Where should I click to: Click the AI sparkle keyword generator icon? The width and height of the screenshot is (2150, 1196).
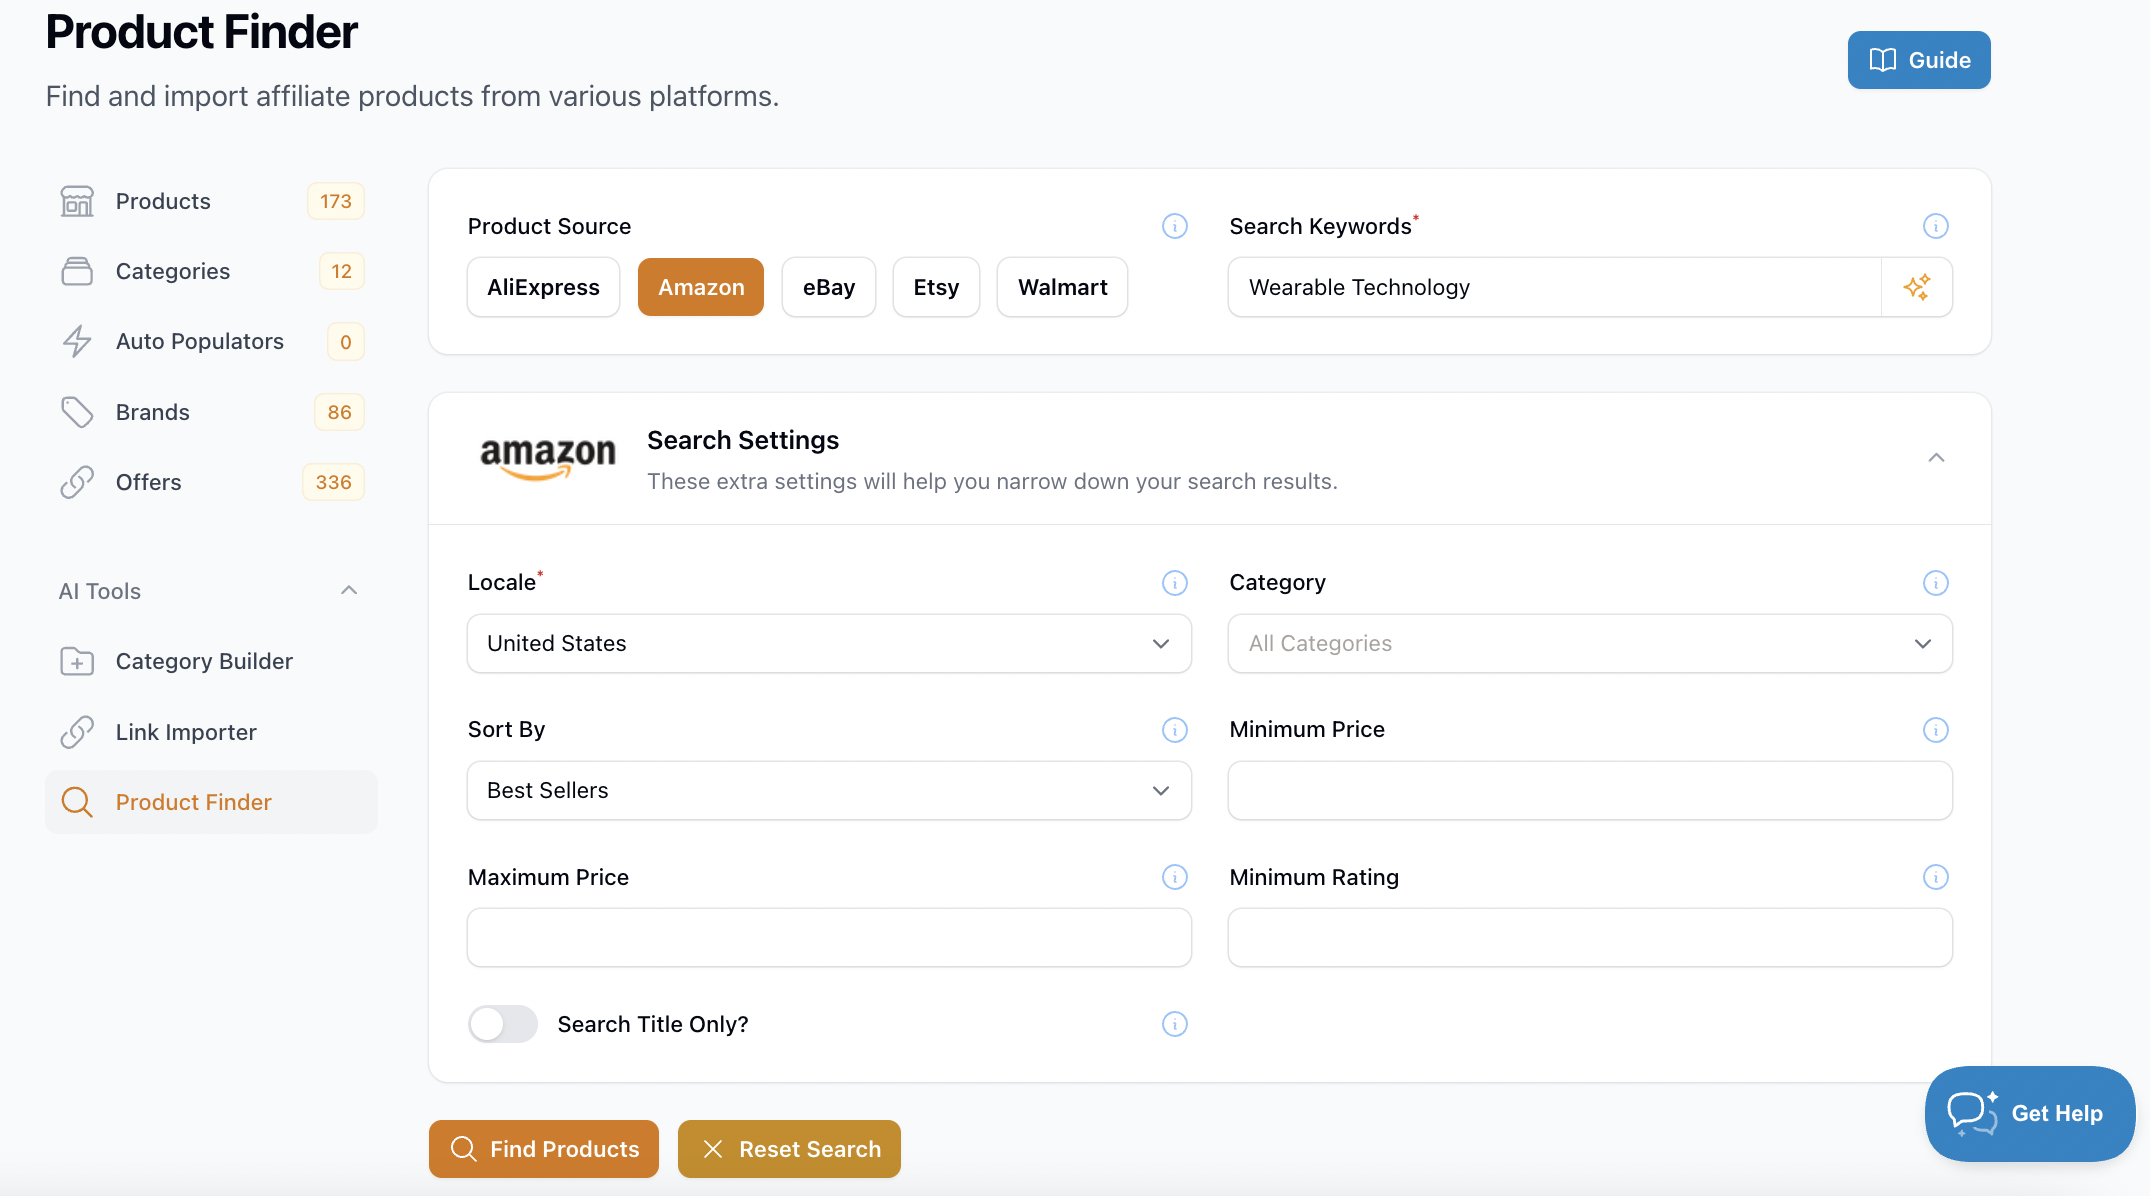coord(1916,287)
